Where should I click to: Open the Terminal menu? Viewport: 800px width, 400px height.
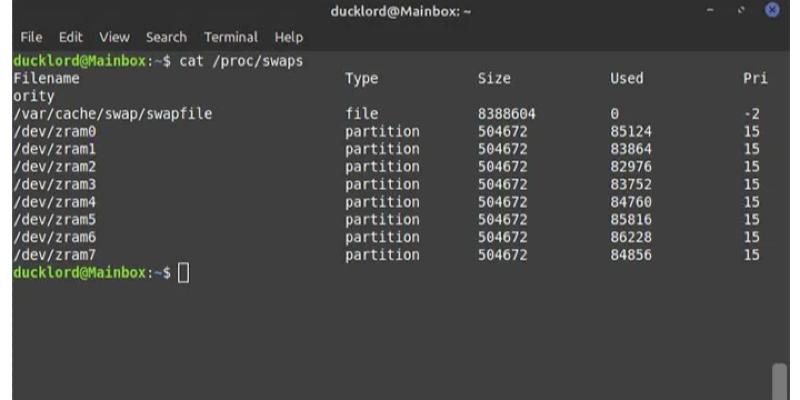[231, 37]
